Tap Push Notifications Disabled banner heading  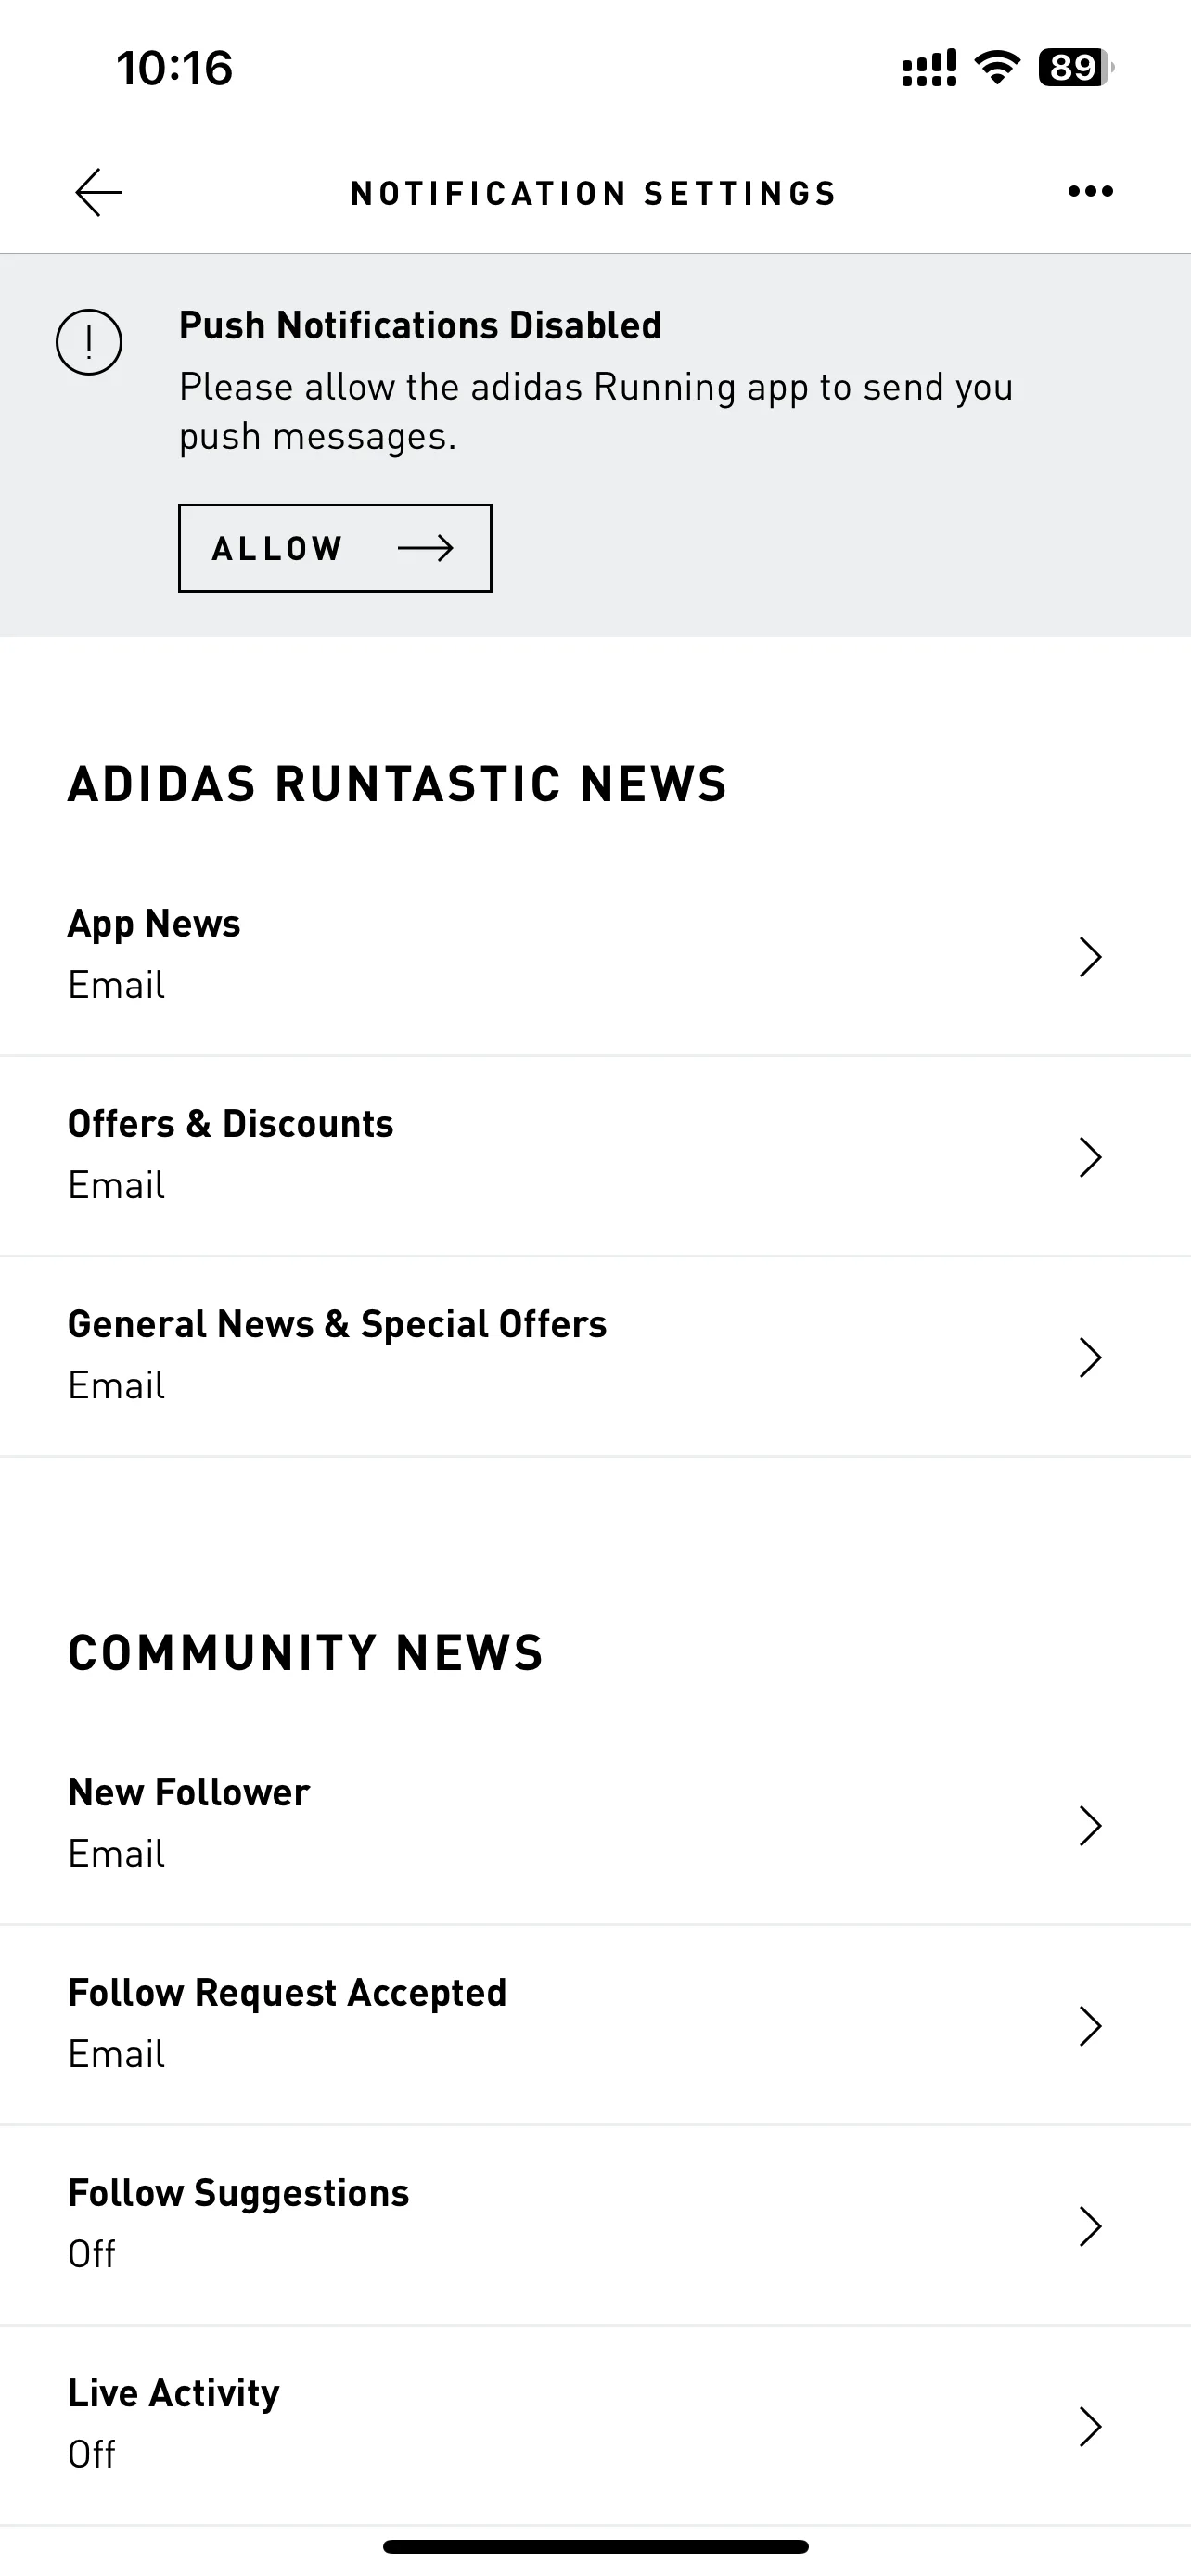420,325
